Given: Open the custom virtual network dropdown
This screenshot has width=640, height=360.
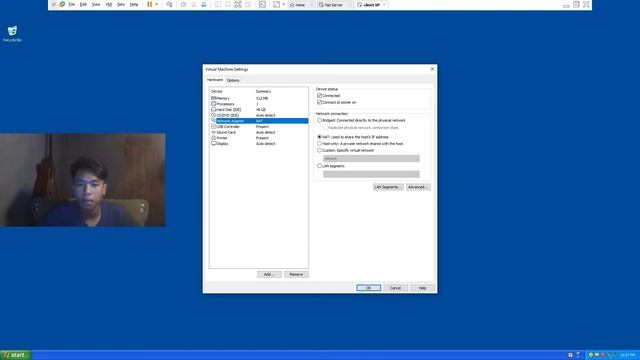Looking at the screenshot, I should coord(371,158).
